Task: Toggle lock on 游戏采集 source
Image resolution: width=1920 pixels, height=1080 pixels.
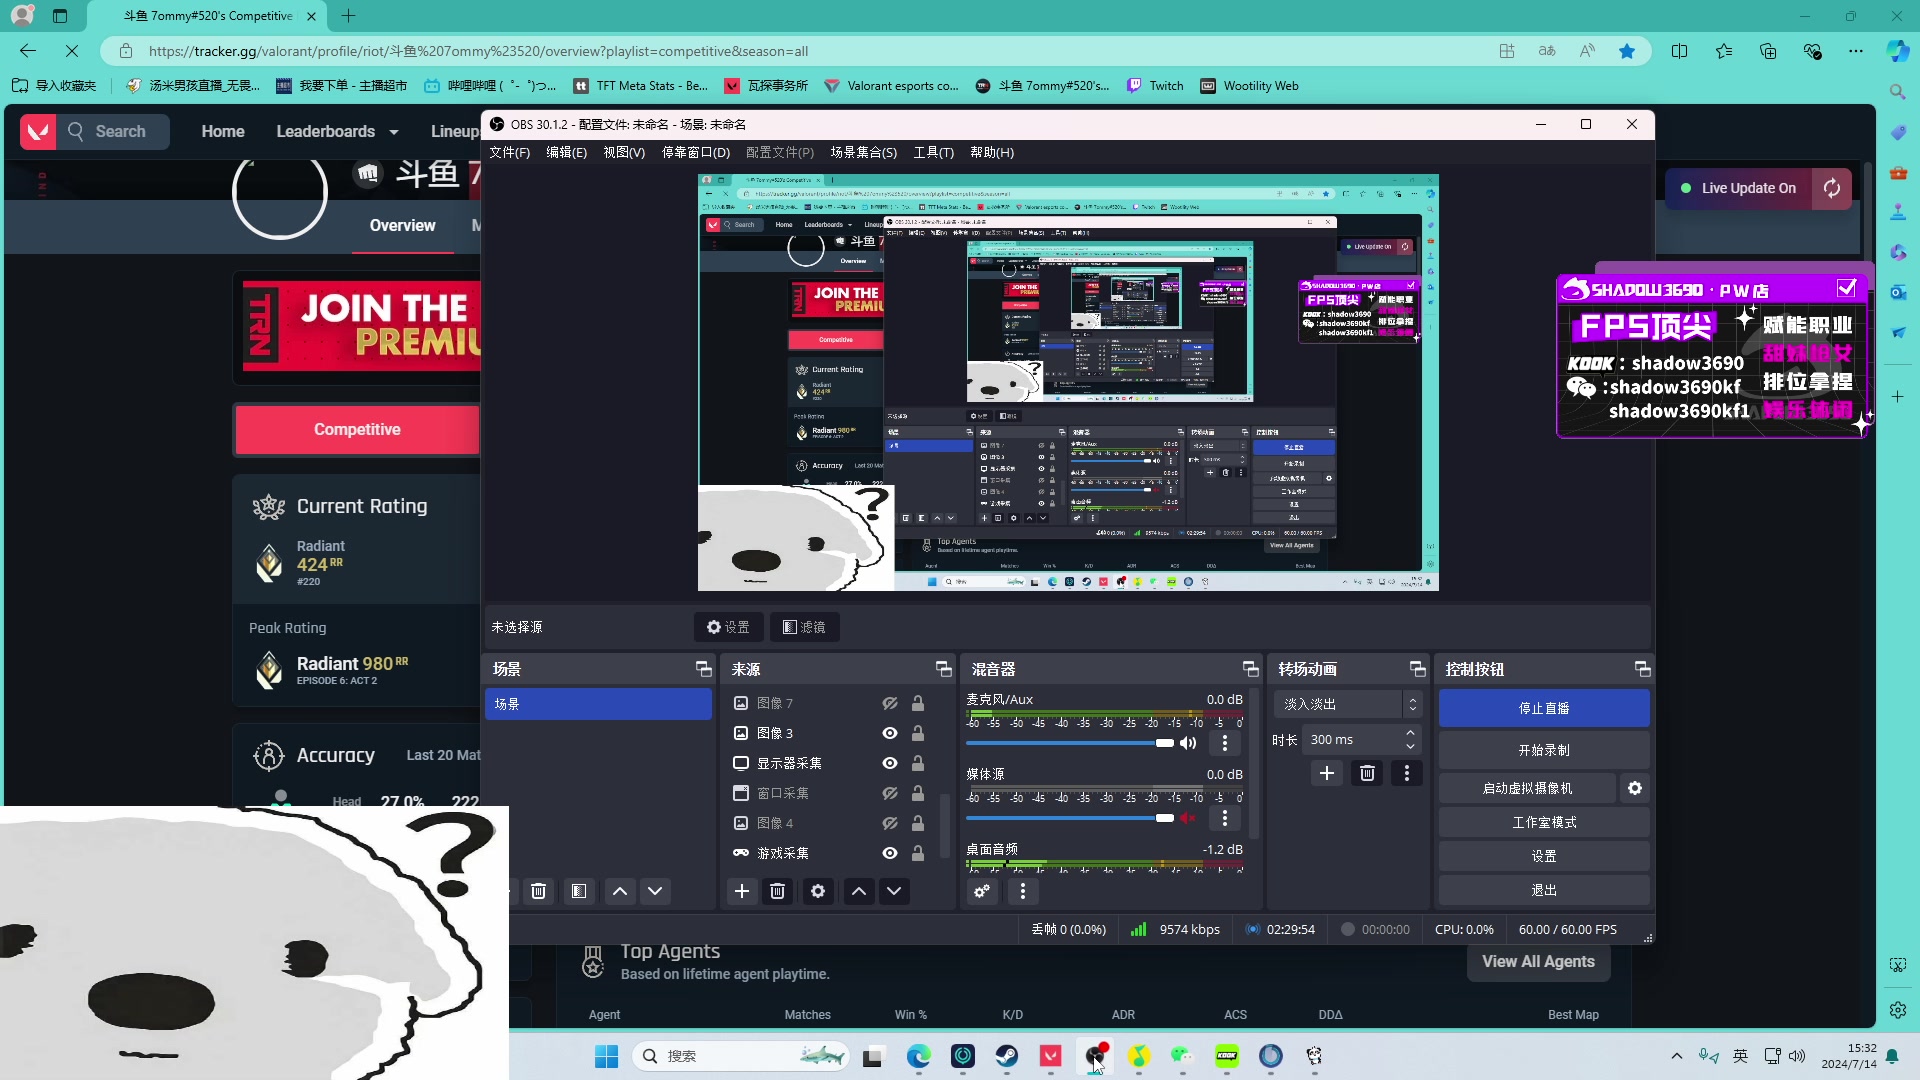Action: pyautogui.click(x=917, y=853)
